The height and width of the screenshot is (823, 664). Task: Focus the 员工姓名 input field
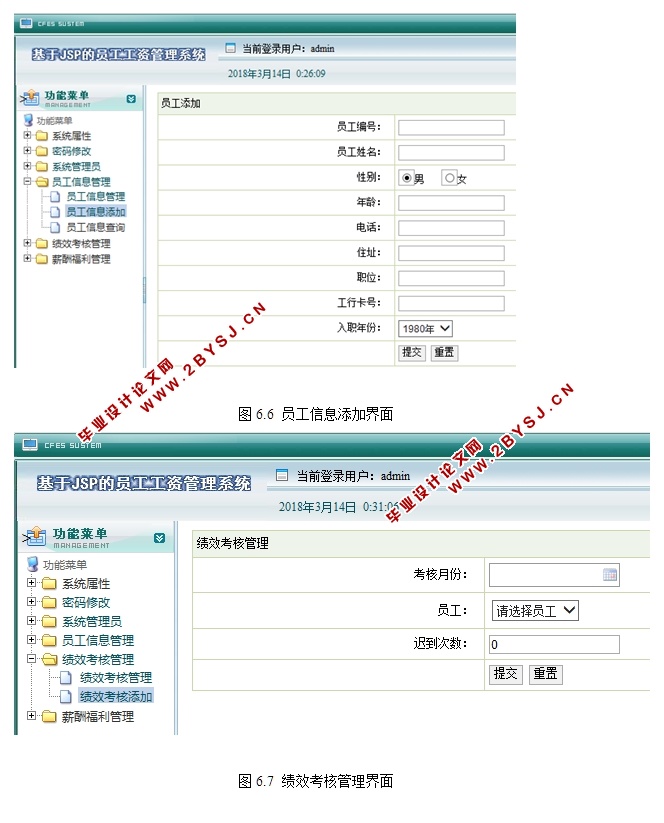[451, 153]
